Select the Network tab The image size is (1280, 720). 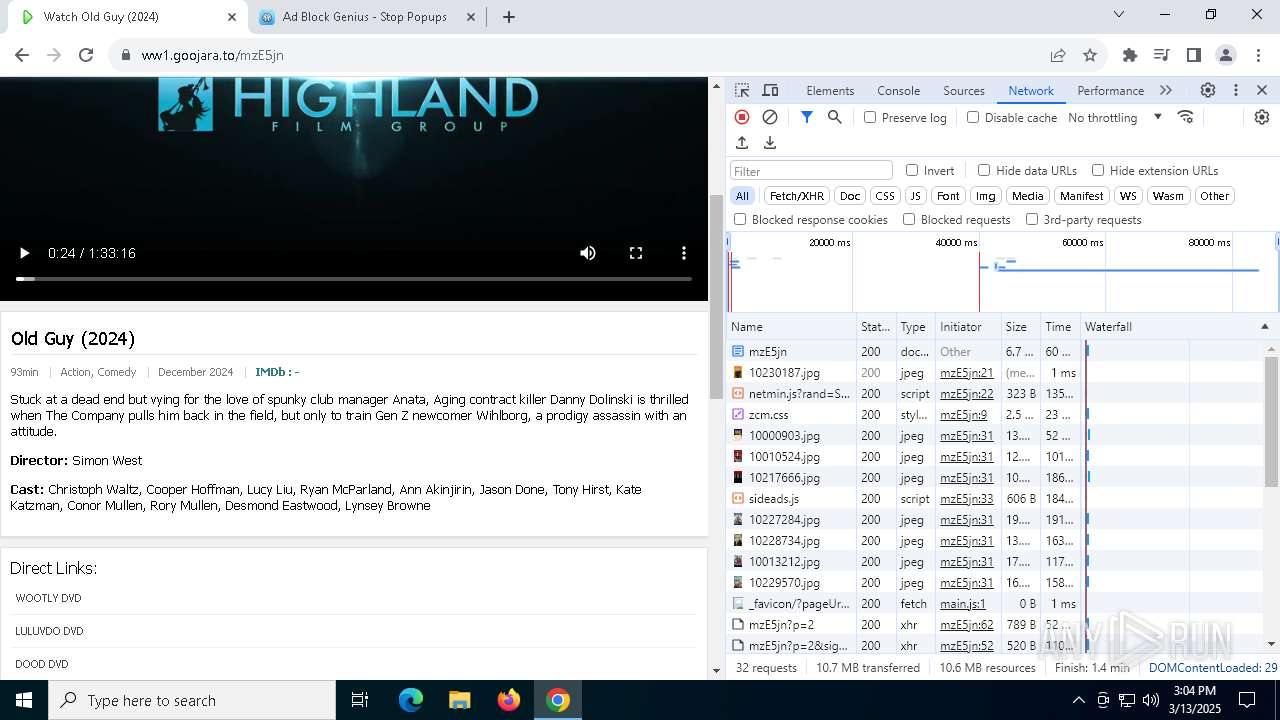click(x=1031, y=90)
